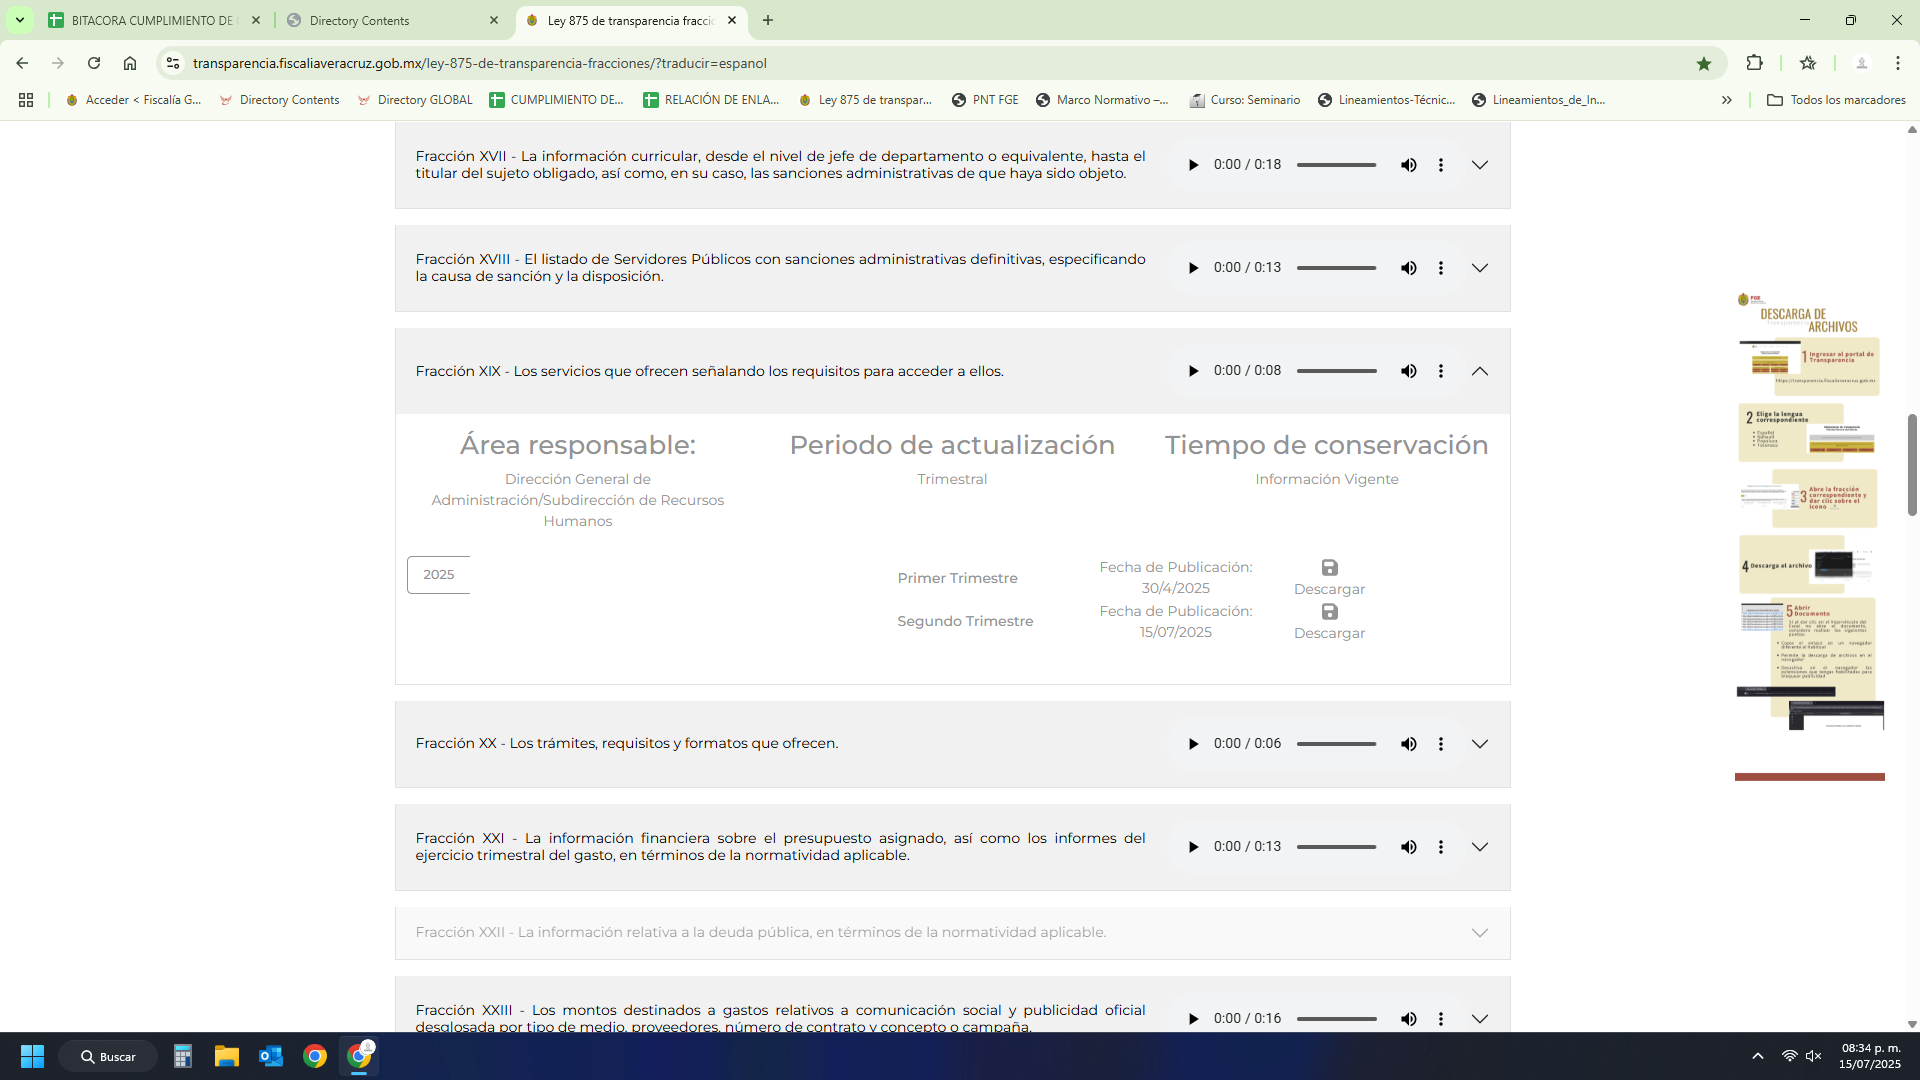Mute the Fracción XXI audio player
Screen dimensions: 1920x1080
point(1408,847)
